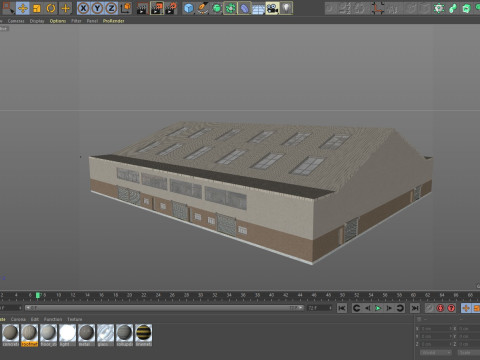
Task: Add a Light object
Action: click(x=286, y=8)
